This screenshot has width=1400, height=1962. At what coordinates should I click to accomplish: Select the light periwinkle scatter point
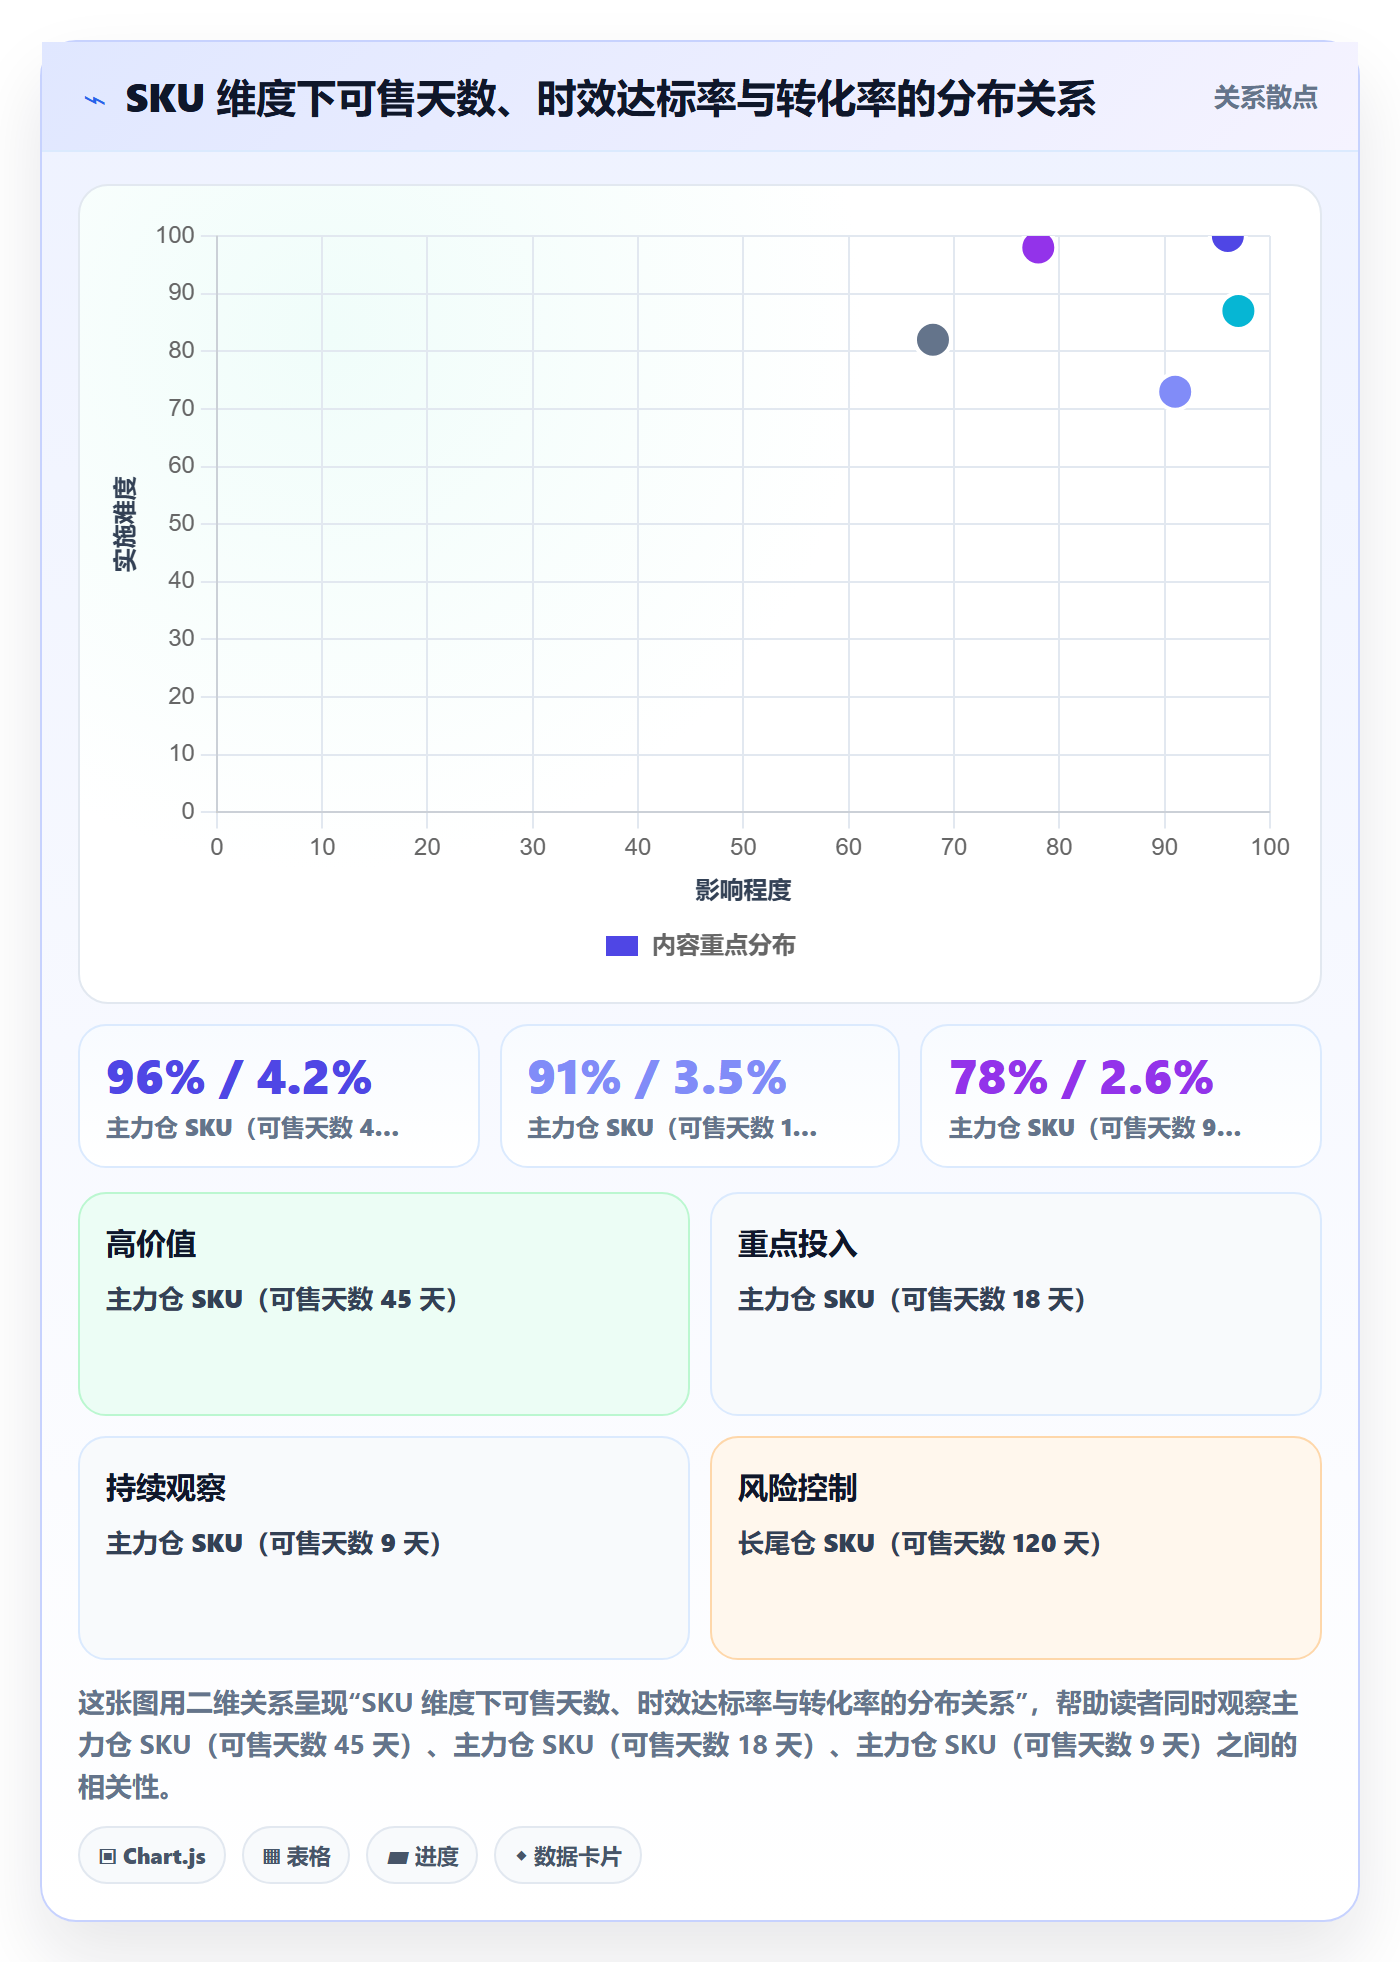[1175, 392]
